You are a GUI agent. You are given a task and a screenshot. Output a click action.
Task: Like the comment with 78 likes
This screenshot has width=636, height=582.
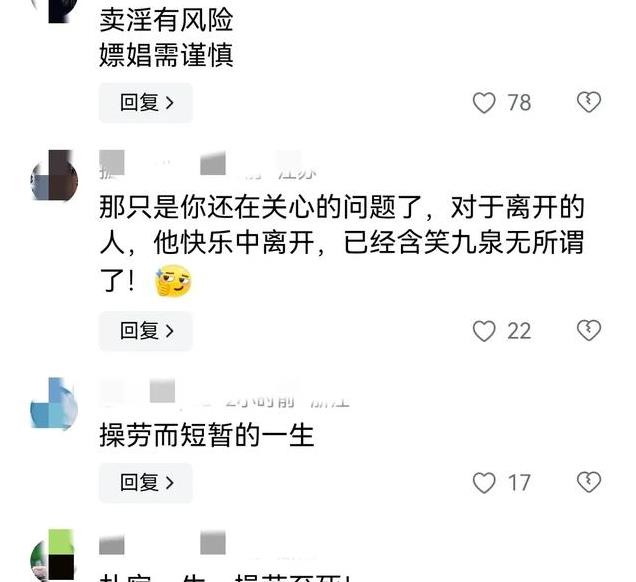[484, 103]
